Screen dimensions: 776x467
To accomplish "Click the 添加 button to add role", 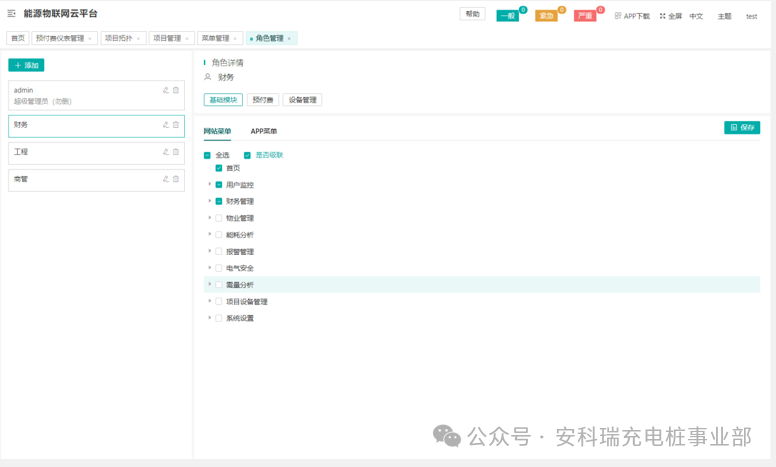I will pyautogui.click(x=26, y=65).
